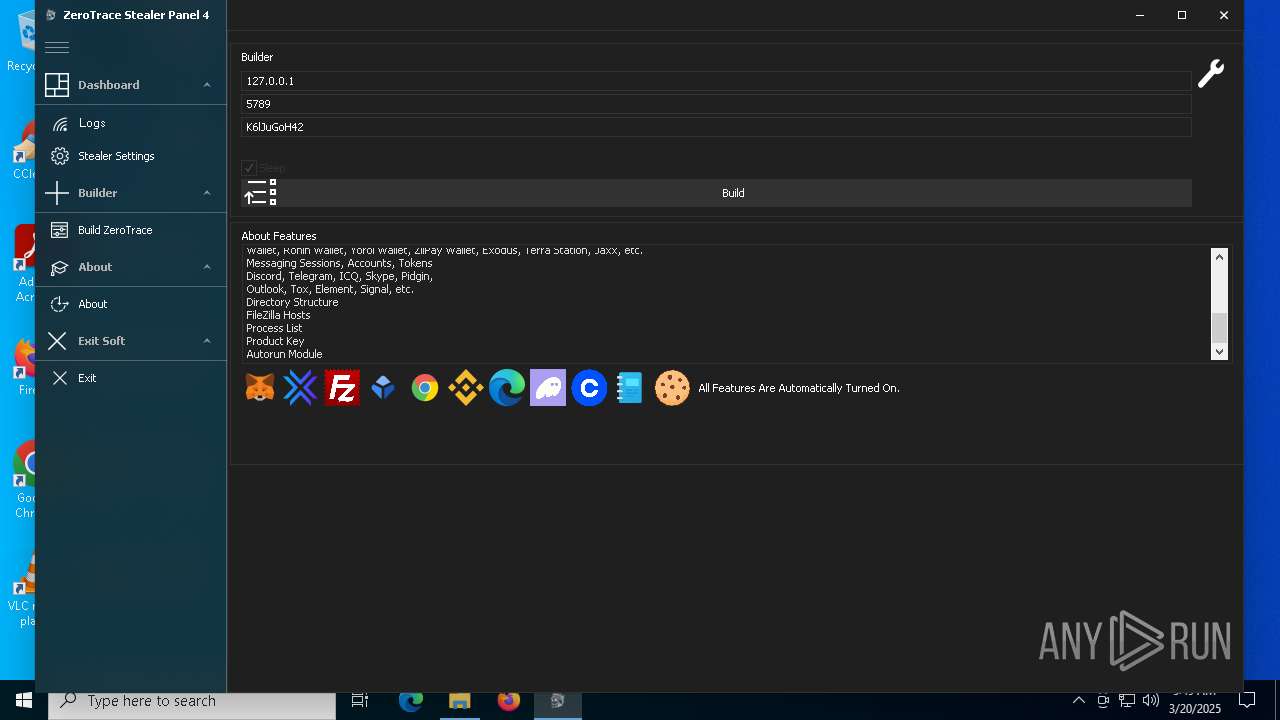This screenshot has height=720, width=1280.
Task: Click the Builder plus icon
Action: point(57,193)
